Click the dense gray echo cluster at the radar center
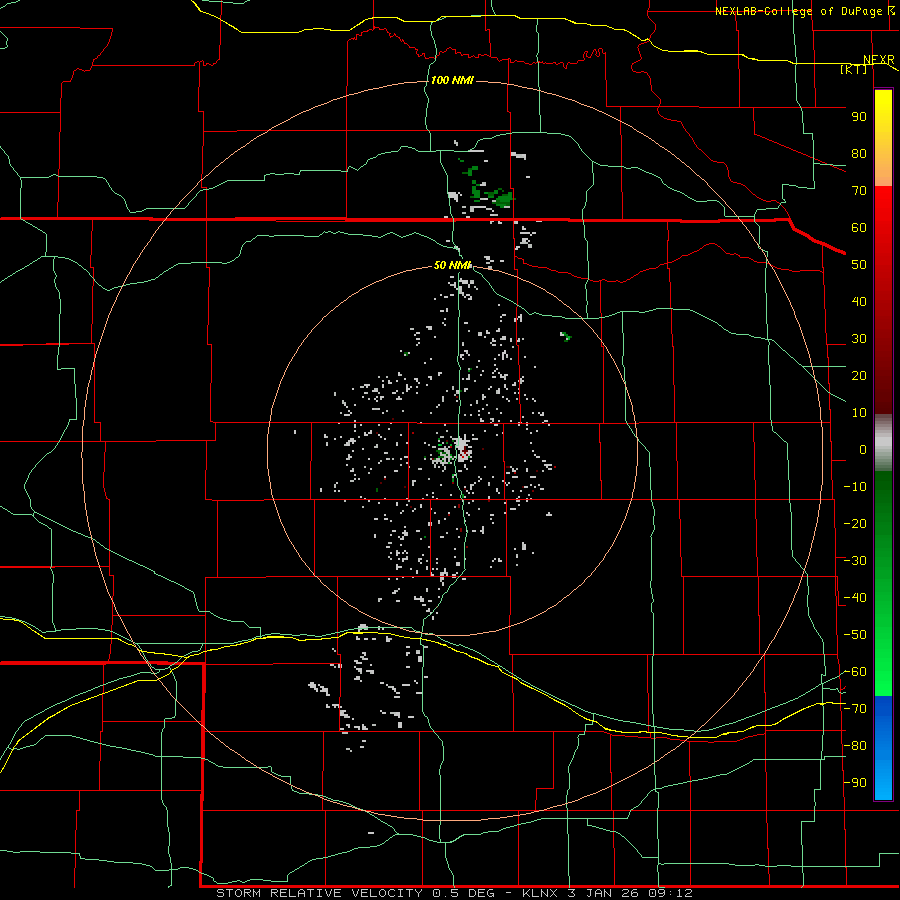900x900 pixels. (461, 447)
